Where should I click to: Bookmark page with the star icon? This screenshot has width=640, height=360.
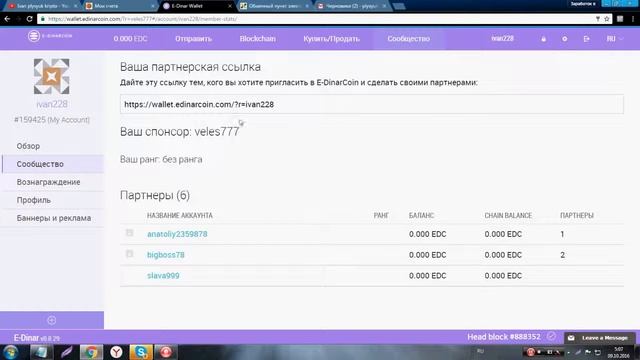coord(607,19)
